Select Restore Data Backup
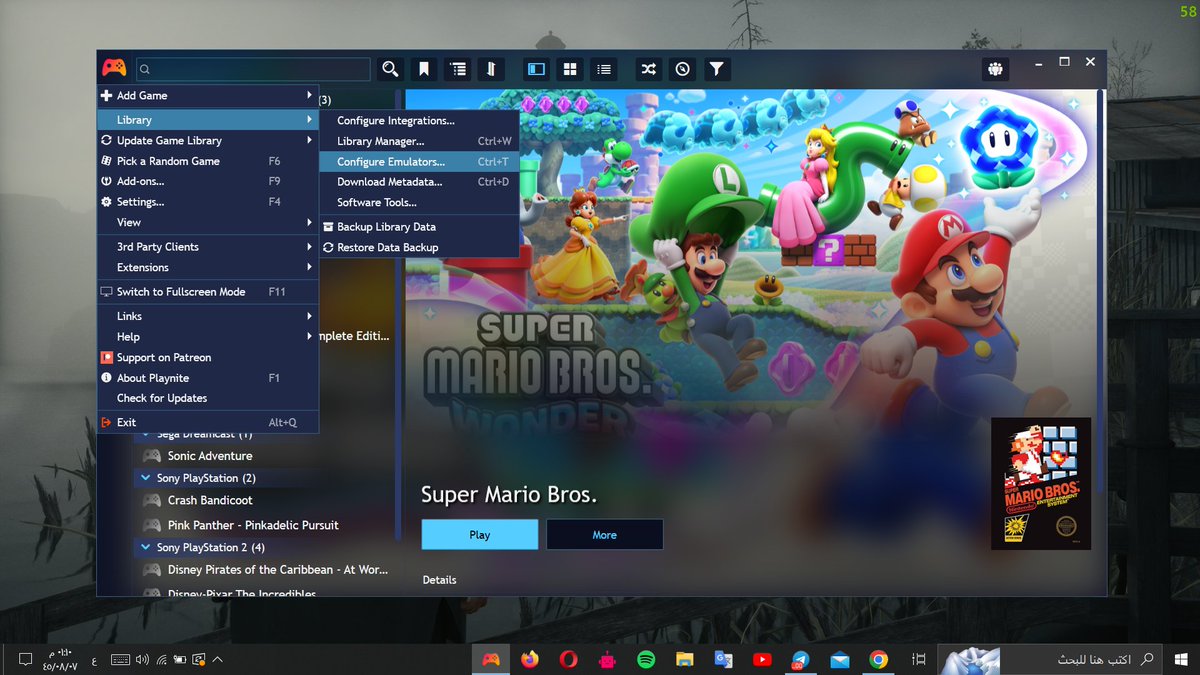 pos(419,247)
